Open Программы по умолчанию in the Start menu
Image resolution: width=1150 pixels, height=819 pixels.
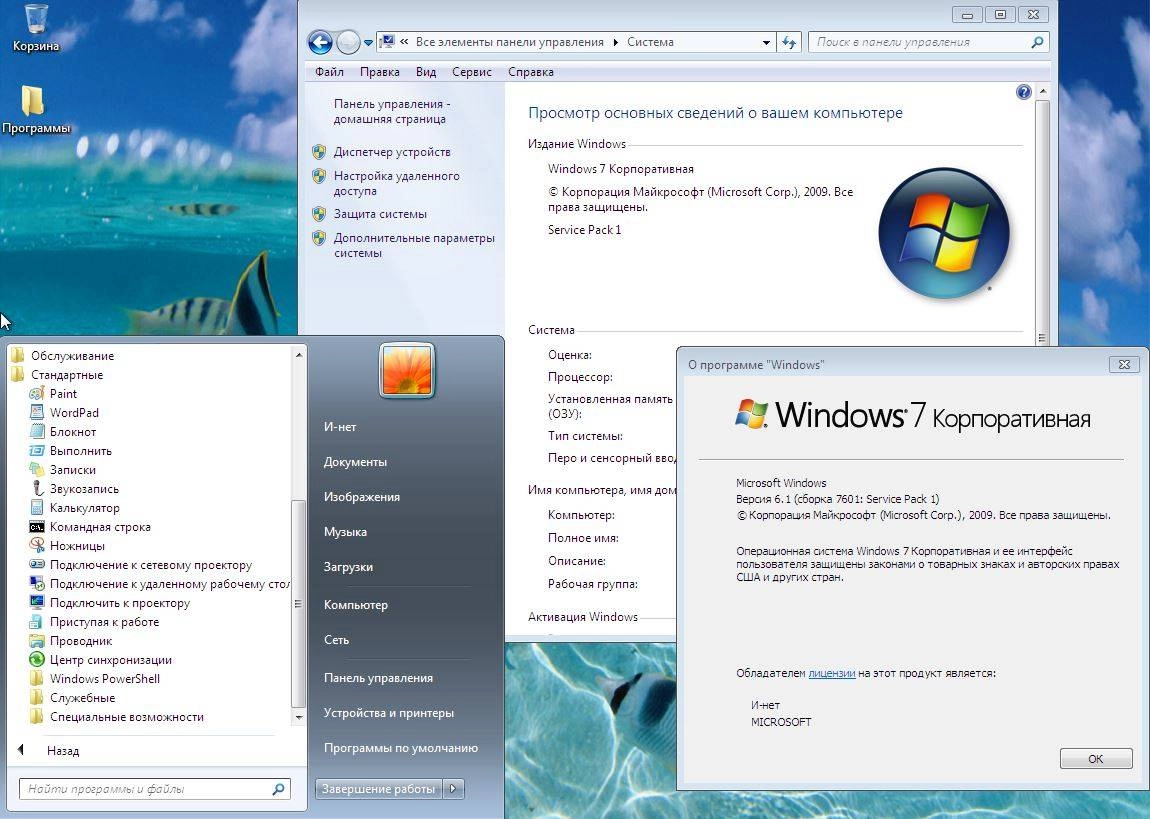tap(400, 748)
